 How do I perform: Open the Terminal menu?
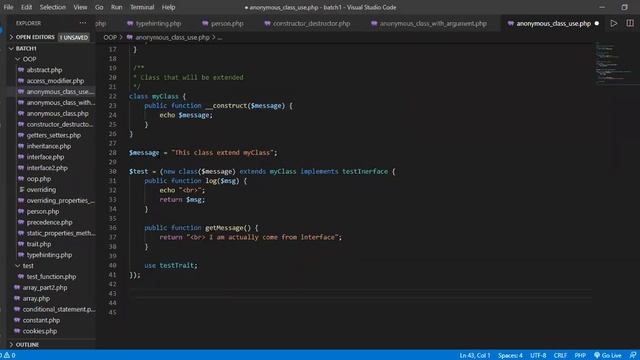point(142,7)
